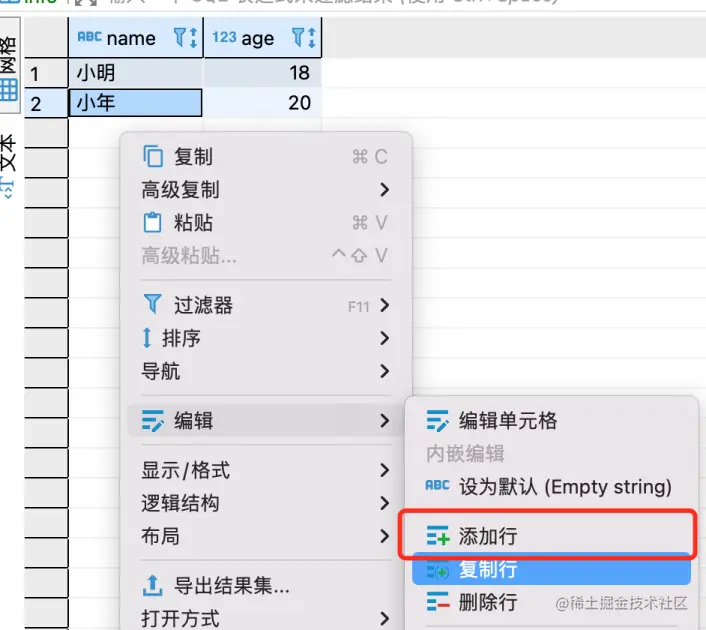Click the 123 type icon beside age
Viewport: 706px width, 630px height.
(224, 37)
